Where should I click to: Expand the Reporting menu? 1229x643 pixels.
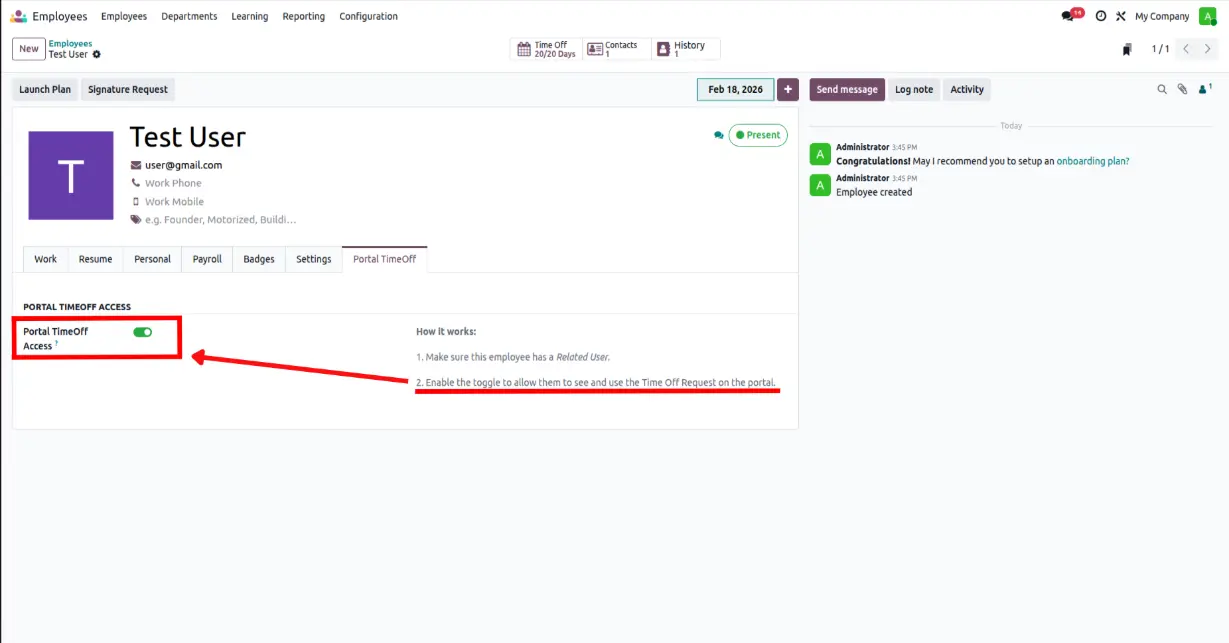[303, 16]
